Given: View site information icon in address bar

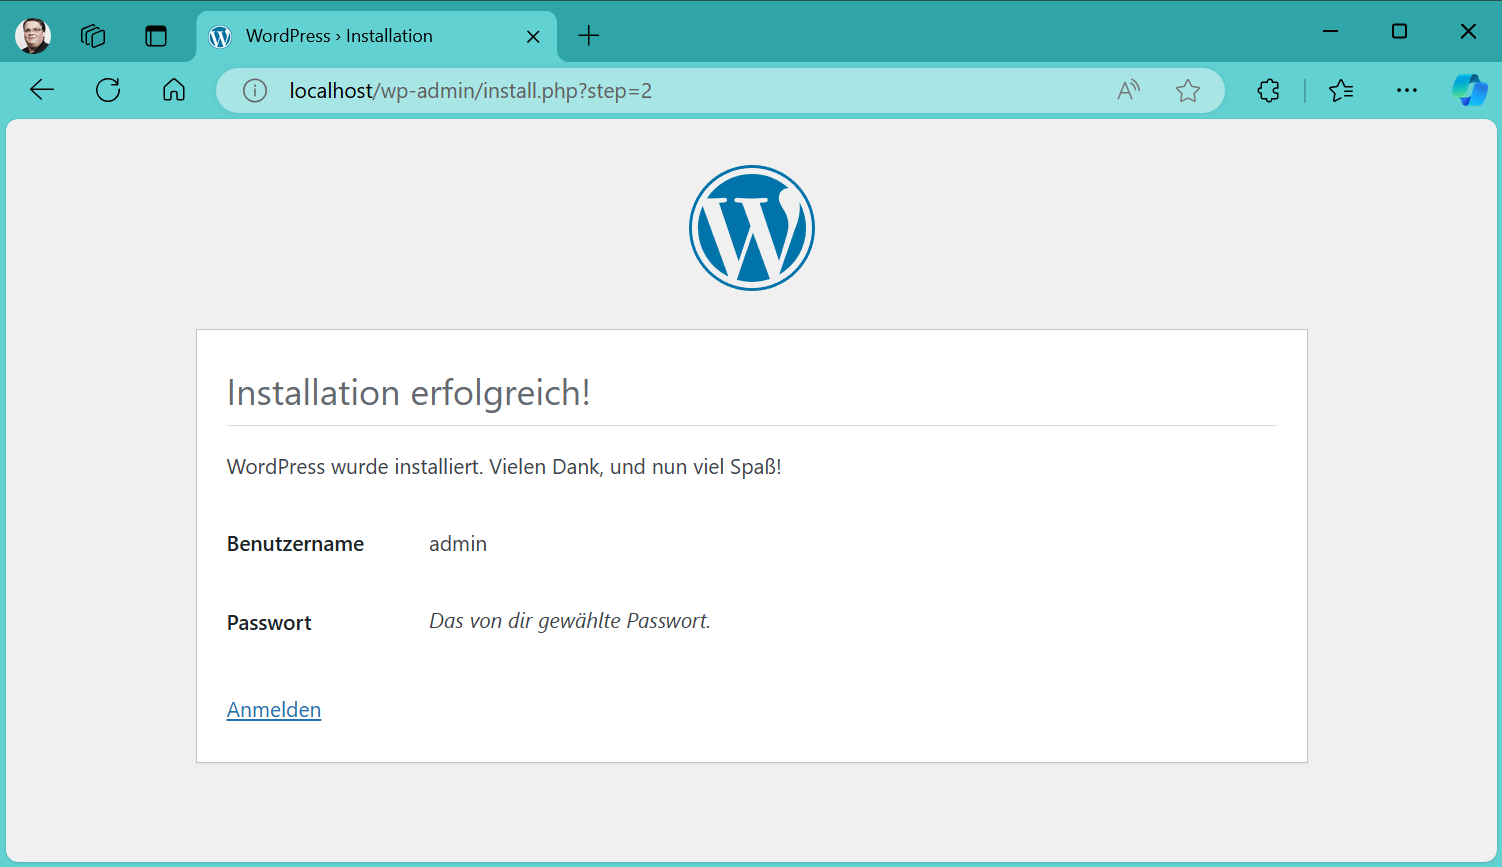Looking at the screenshot, I should [255, 91].
